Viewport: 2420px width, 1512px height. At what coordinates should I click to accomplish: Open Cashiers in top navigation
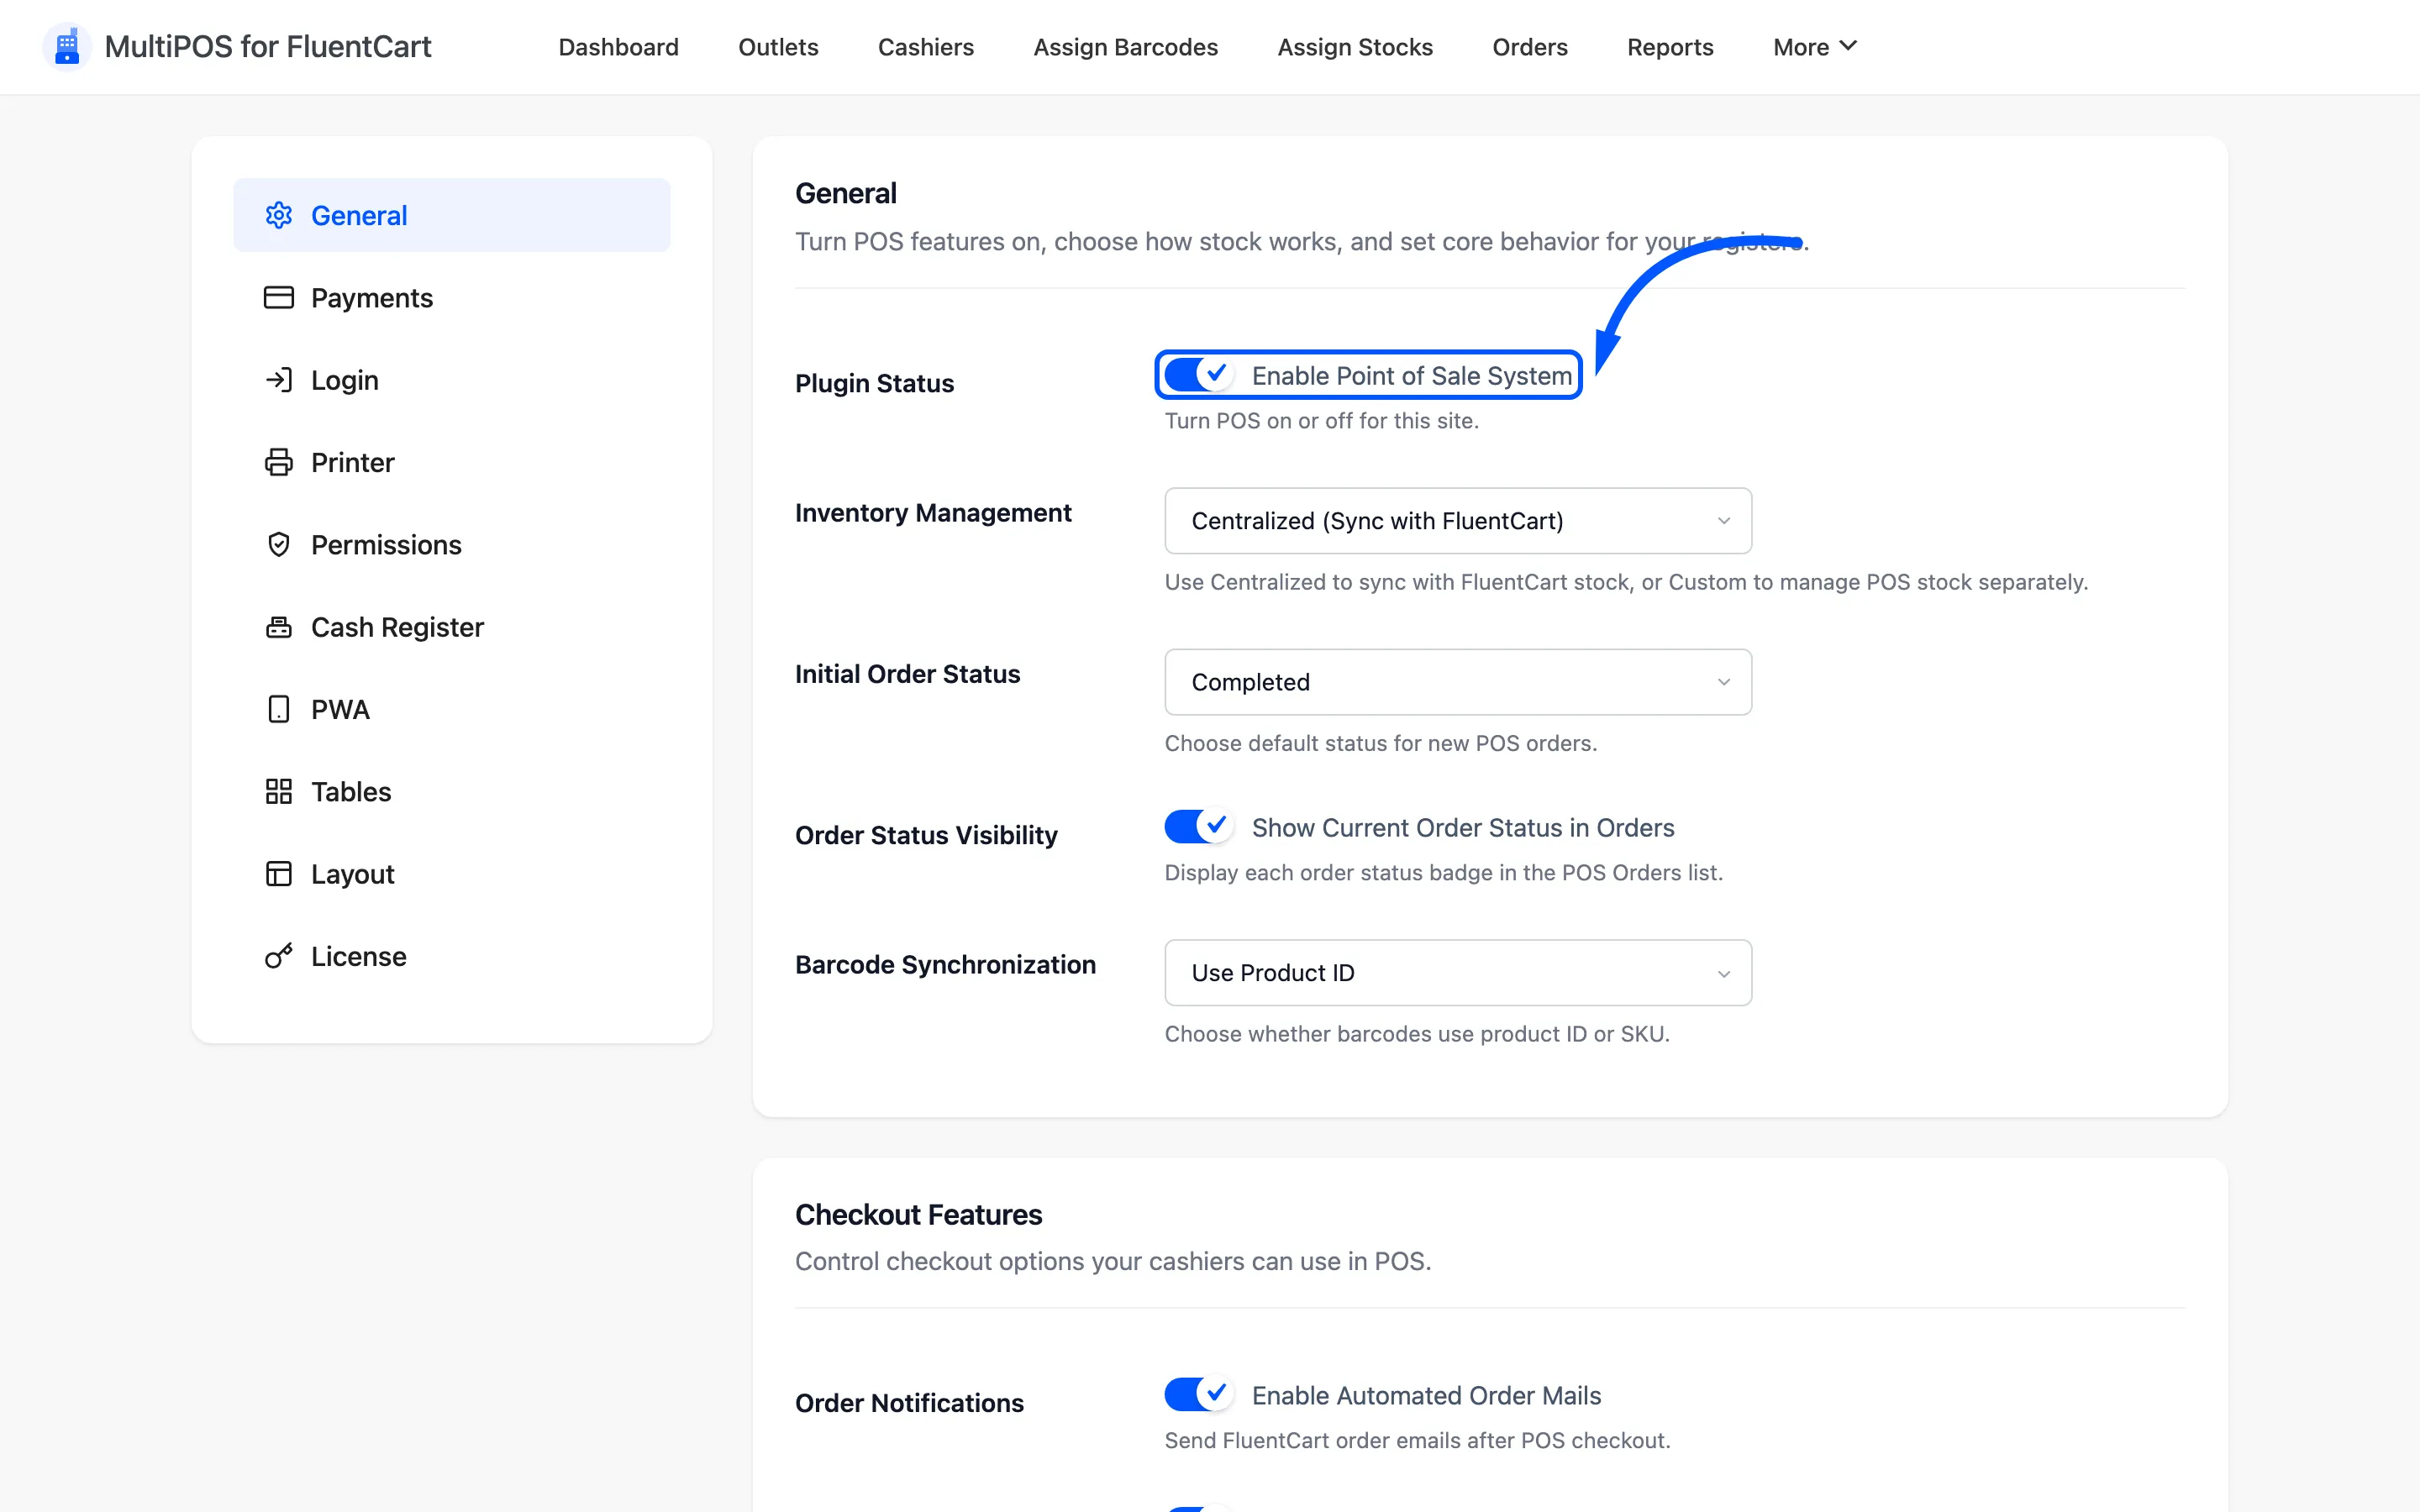pyautogui.click(x=925, y=47)
